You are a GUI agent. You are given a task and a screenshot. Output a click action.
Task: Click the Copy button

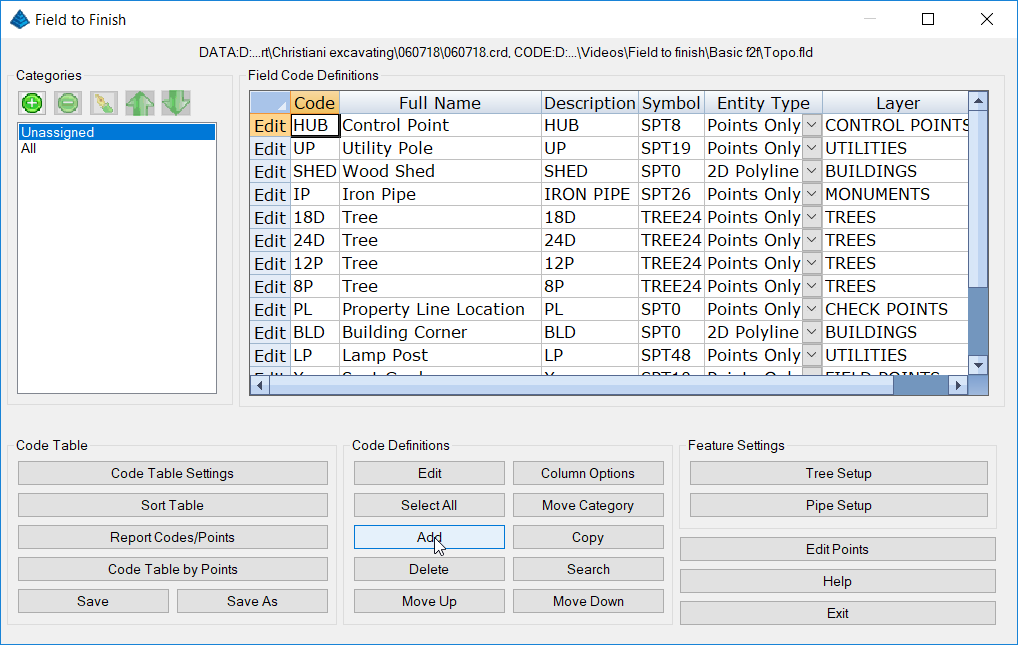(x=588, y=537)
